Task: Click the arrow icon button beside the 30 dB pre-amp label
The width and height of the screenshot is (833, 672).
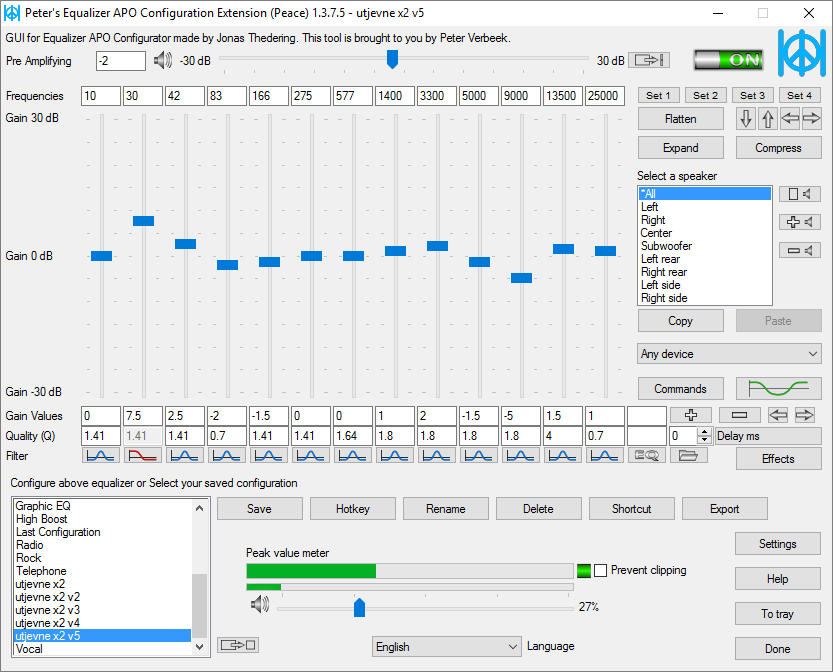Action: [x=649, y=60]
